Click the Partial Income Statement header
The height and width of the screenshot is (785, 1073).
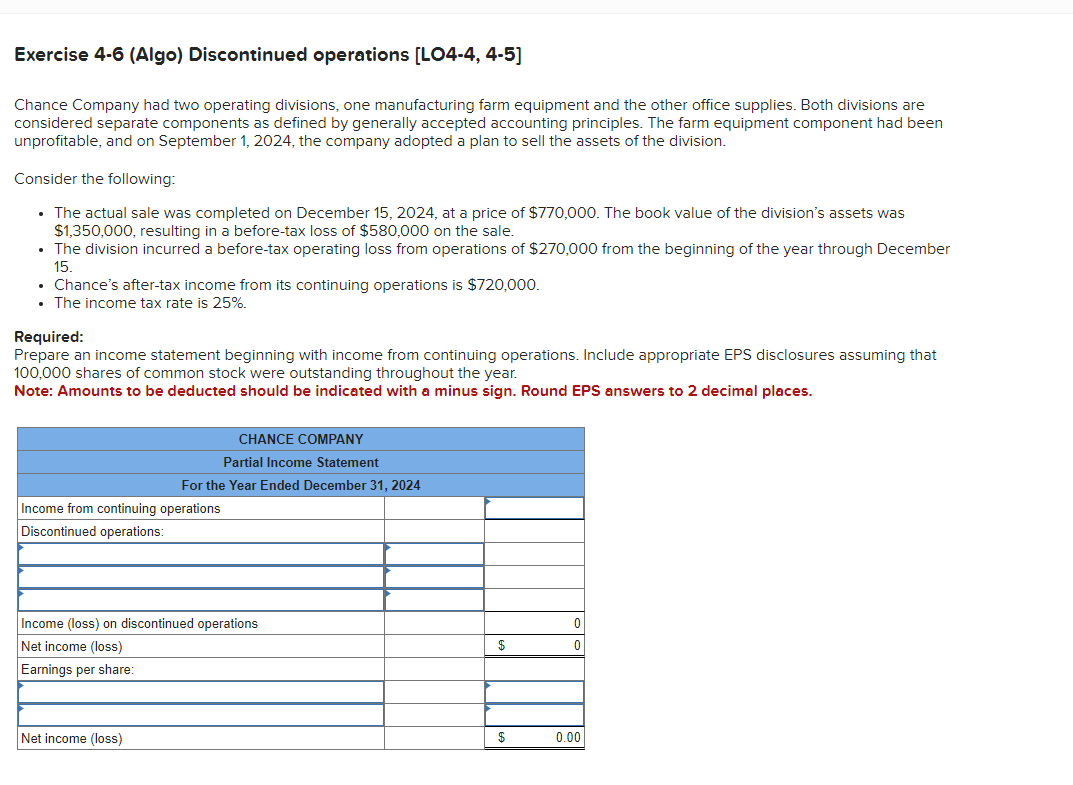pos(300,462)
